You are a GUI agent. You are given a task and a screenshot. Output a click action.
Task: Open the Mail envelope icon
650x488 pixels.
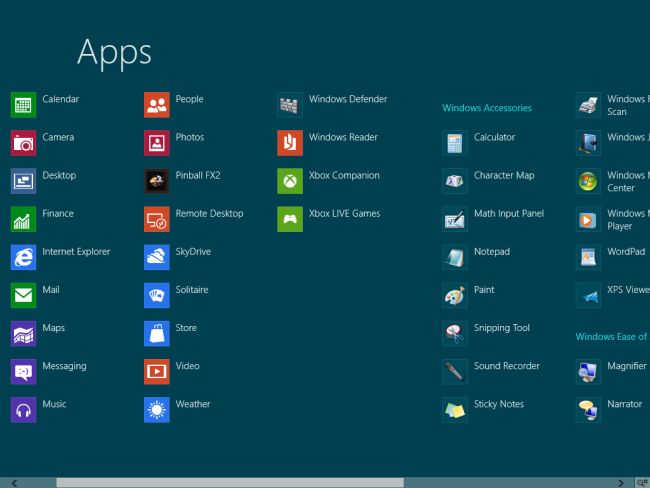(x=23, y=296)
